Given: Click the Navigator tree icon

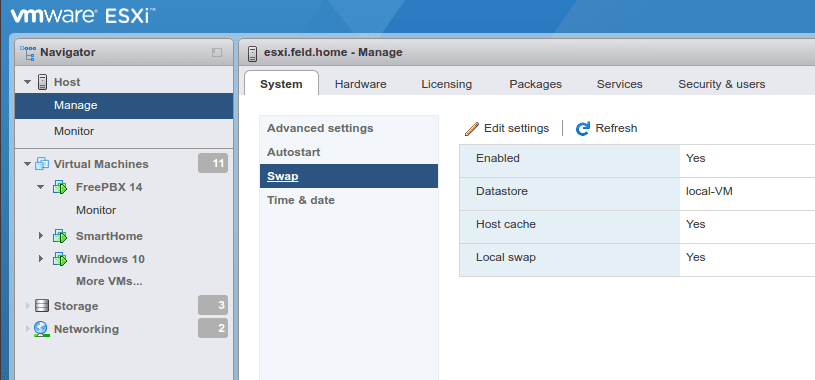Looking at the screenshot, I should tap(28, 53).
